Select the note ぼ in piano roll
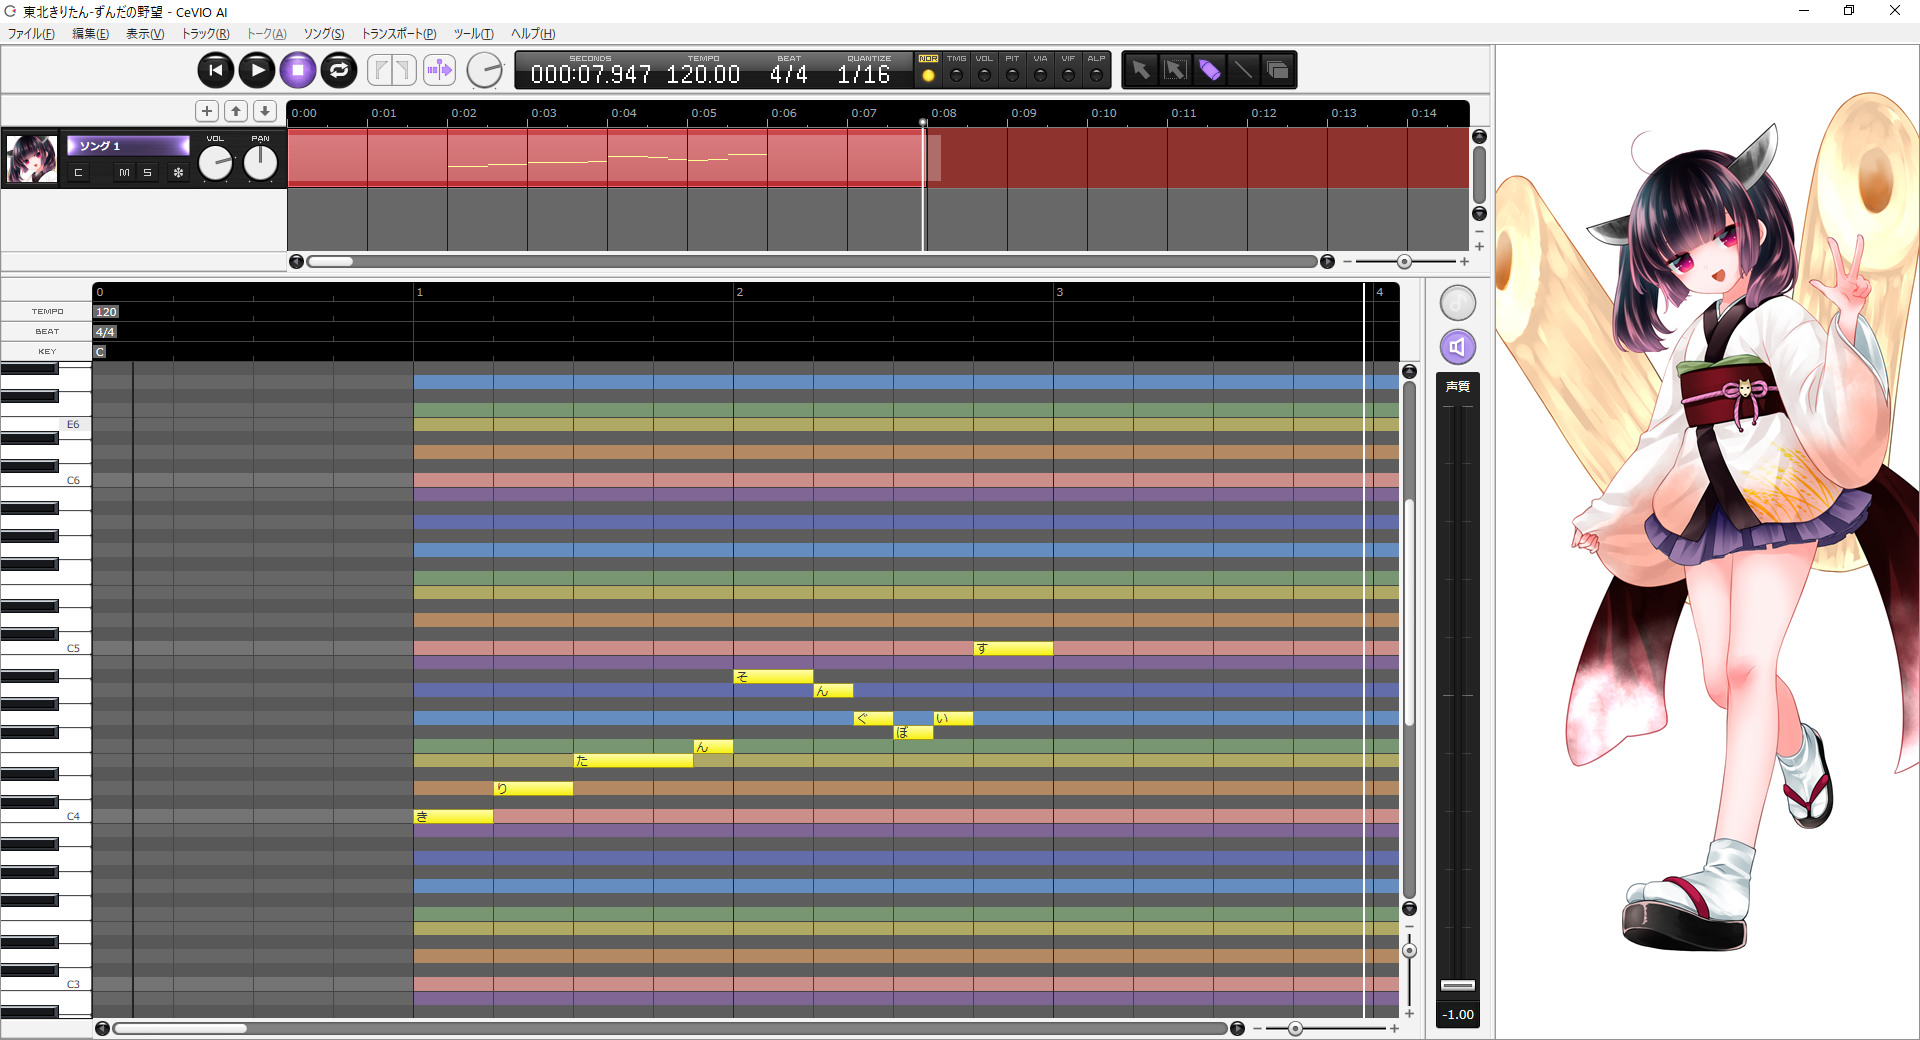Image resolution: width=1920 pixels, height=1040 pixels. pyautogui.click(x=913, y=733)
